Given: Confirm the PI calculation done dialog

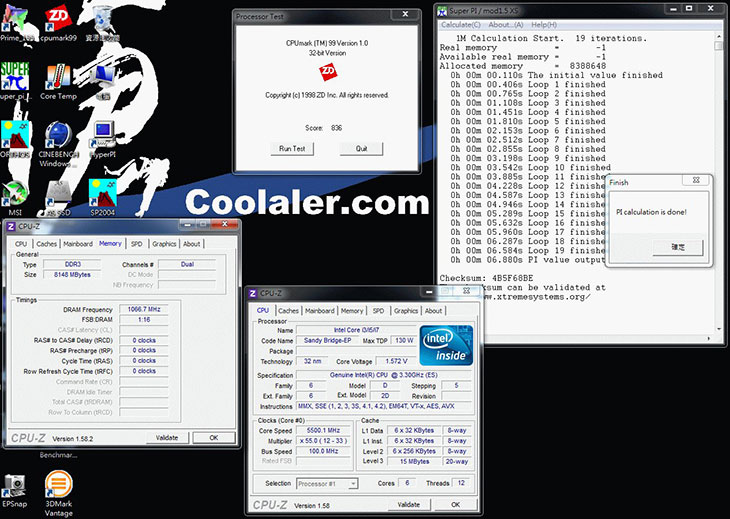Looking at the screenshot, I should 678,247.
